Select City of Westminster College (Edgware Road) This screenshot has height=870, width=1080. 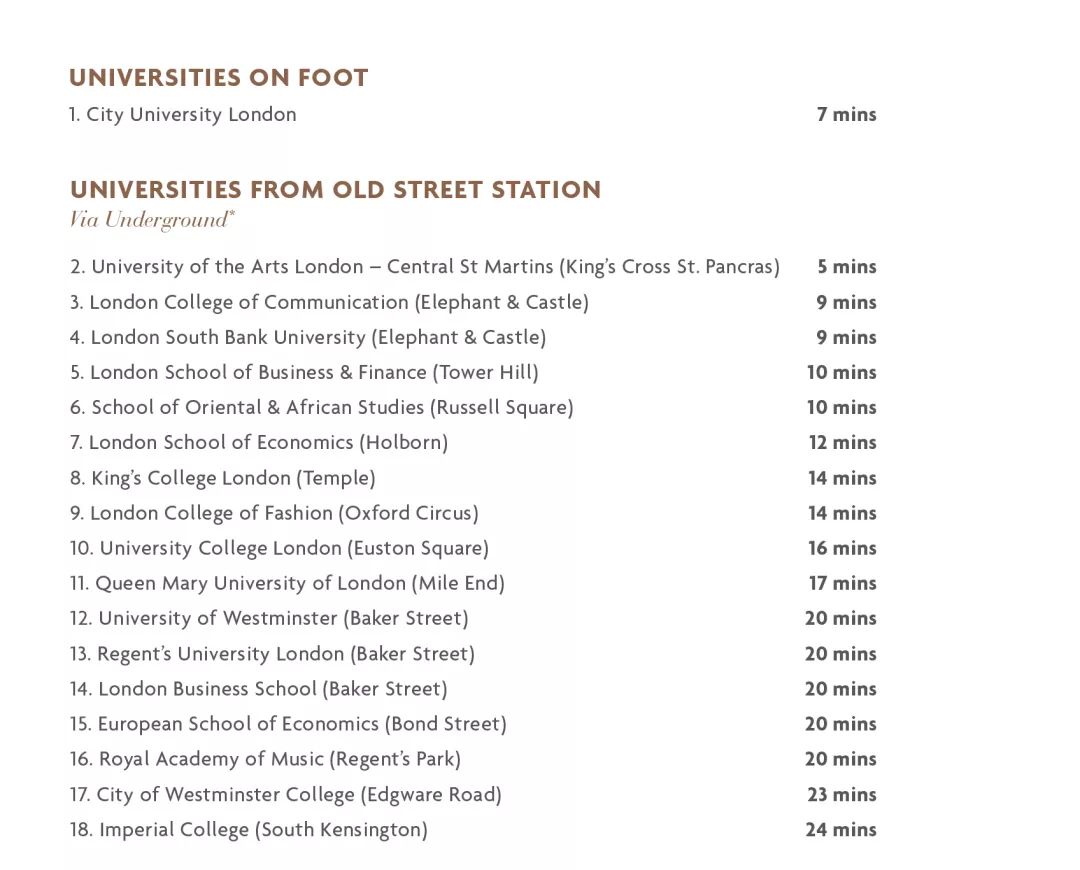pyautogui.click(x=286, y=795)
